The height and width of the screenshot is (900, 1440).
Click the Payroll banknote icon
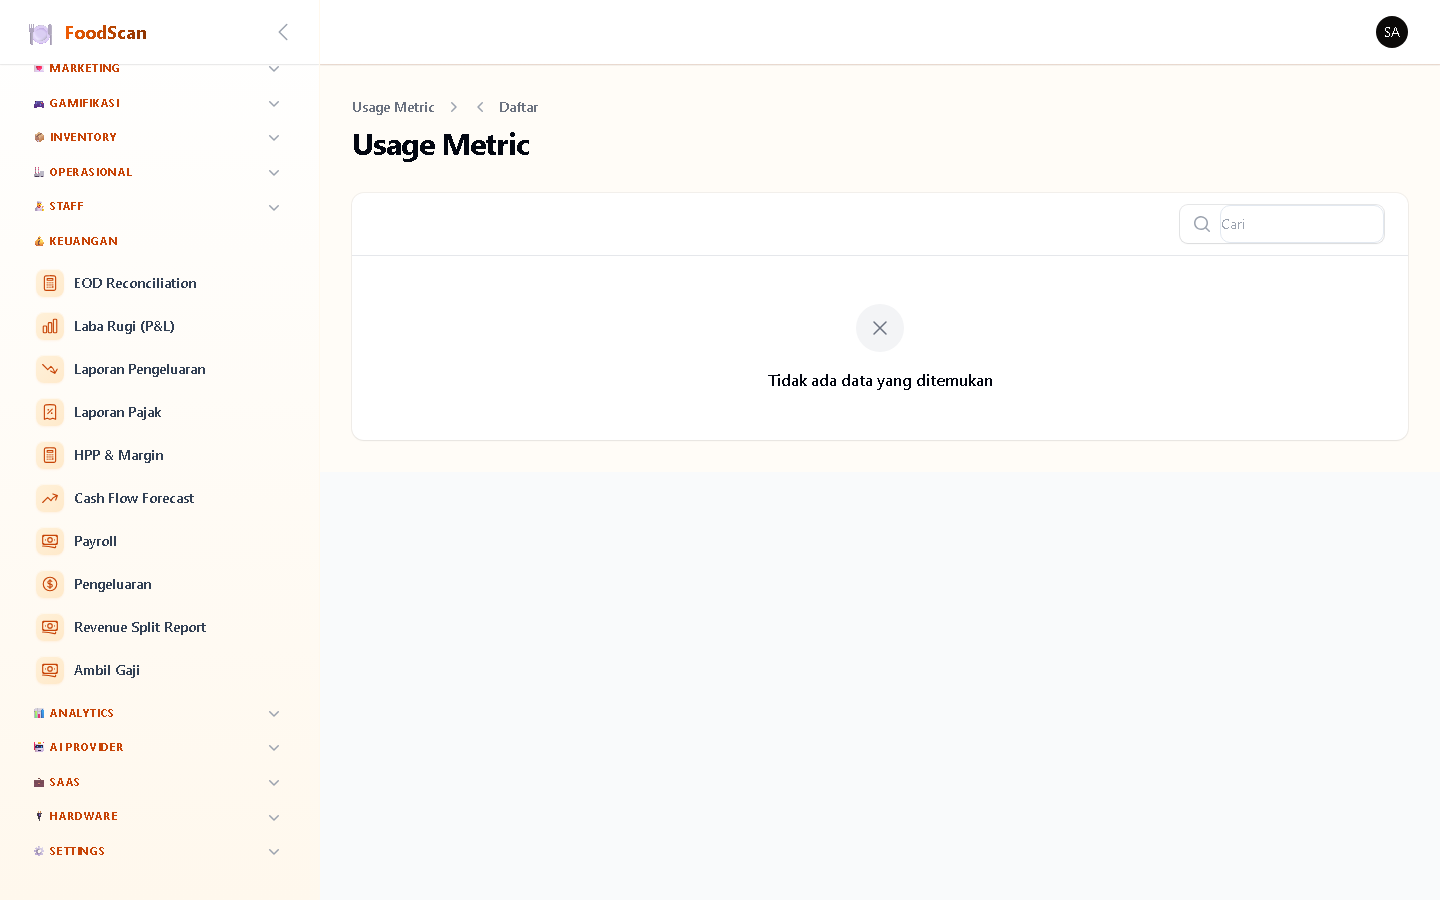click(50, 541)
